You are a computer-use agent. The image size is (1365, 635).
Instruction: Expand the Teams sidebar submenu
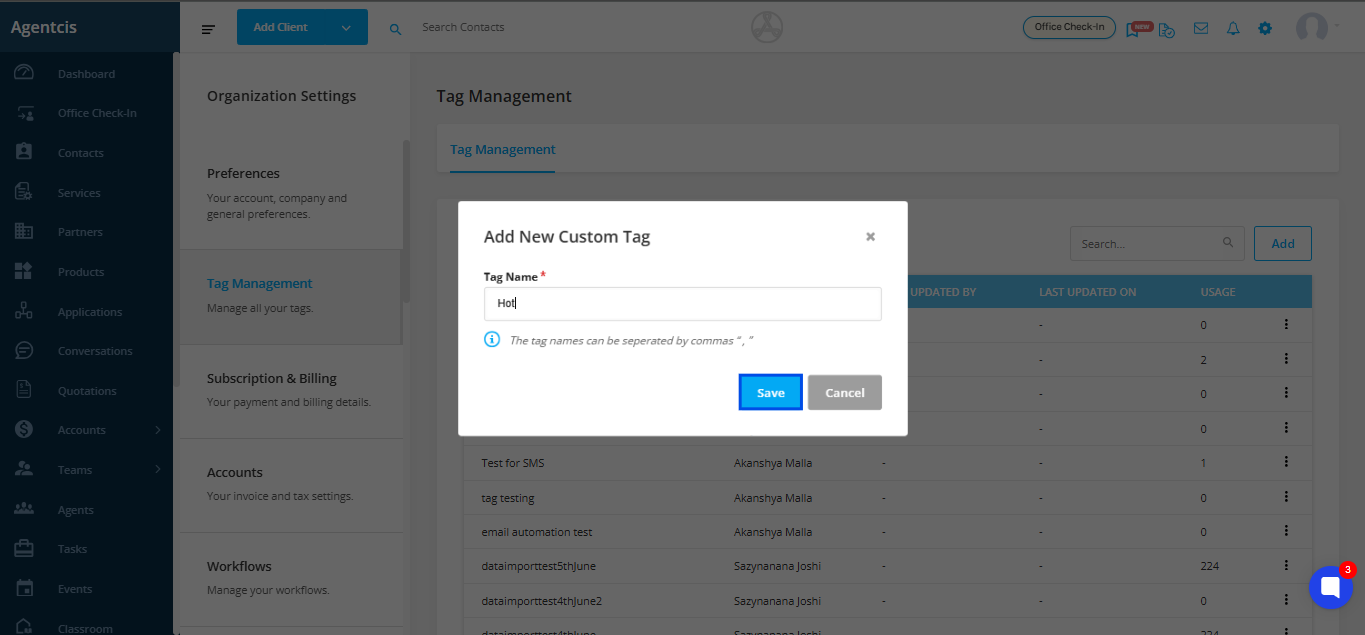(157, 470)
